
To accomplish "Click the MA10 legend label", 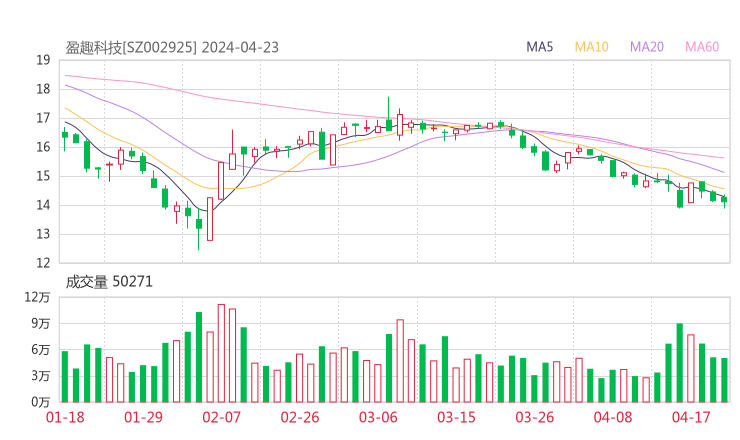I will click(591, 47).
